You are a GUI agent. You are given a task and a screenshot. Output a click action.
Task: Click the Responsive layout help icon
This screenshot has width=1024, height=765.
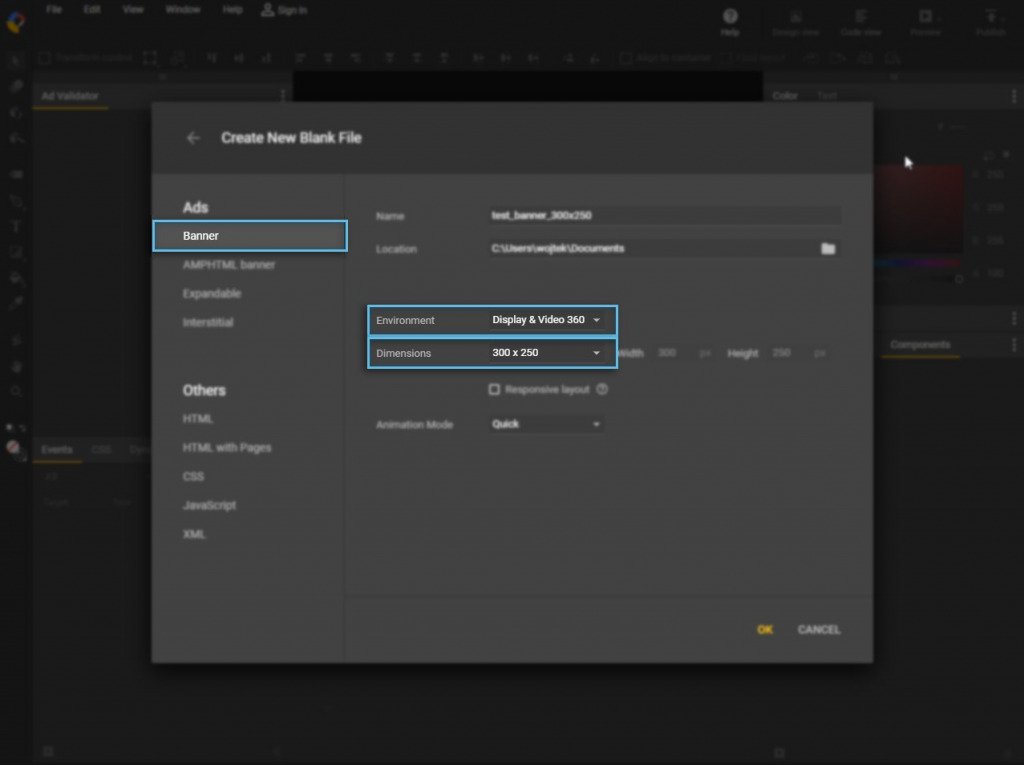coord(601,391)
